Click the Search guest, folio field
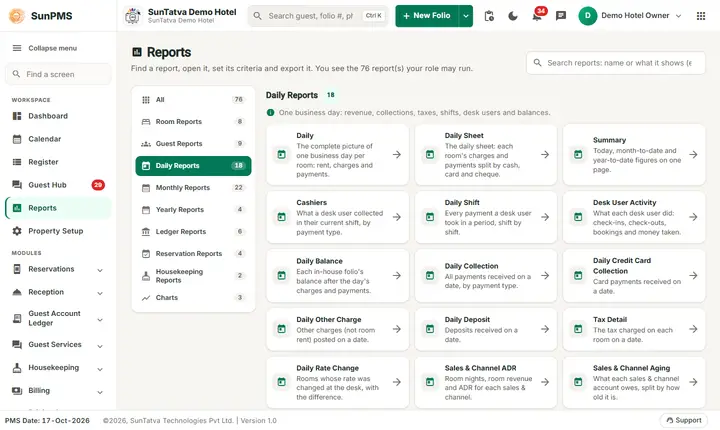This screenshot has height=430, width=720. 318,16
